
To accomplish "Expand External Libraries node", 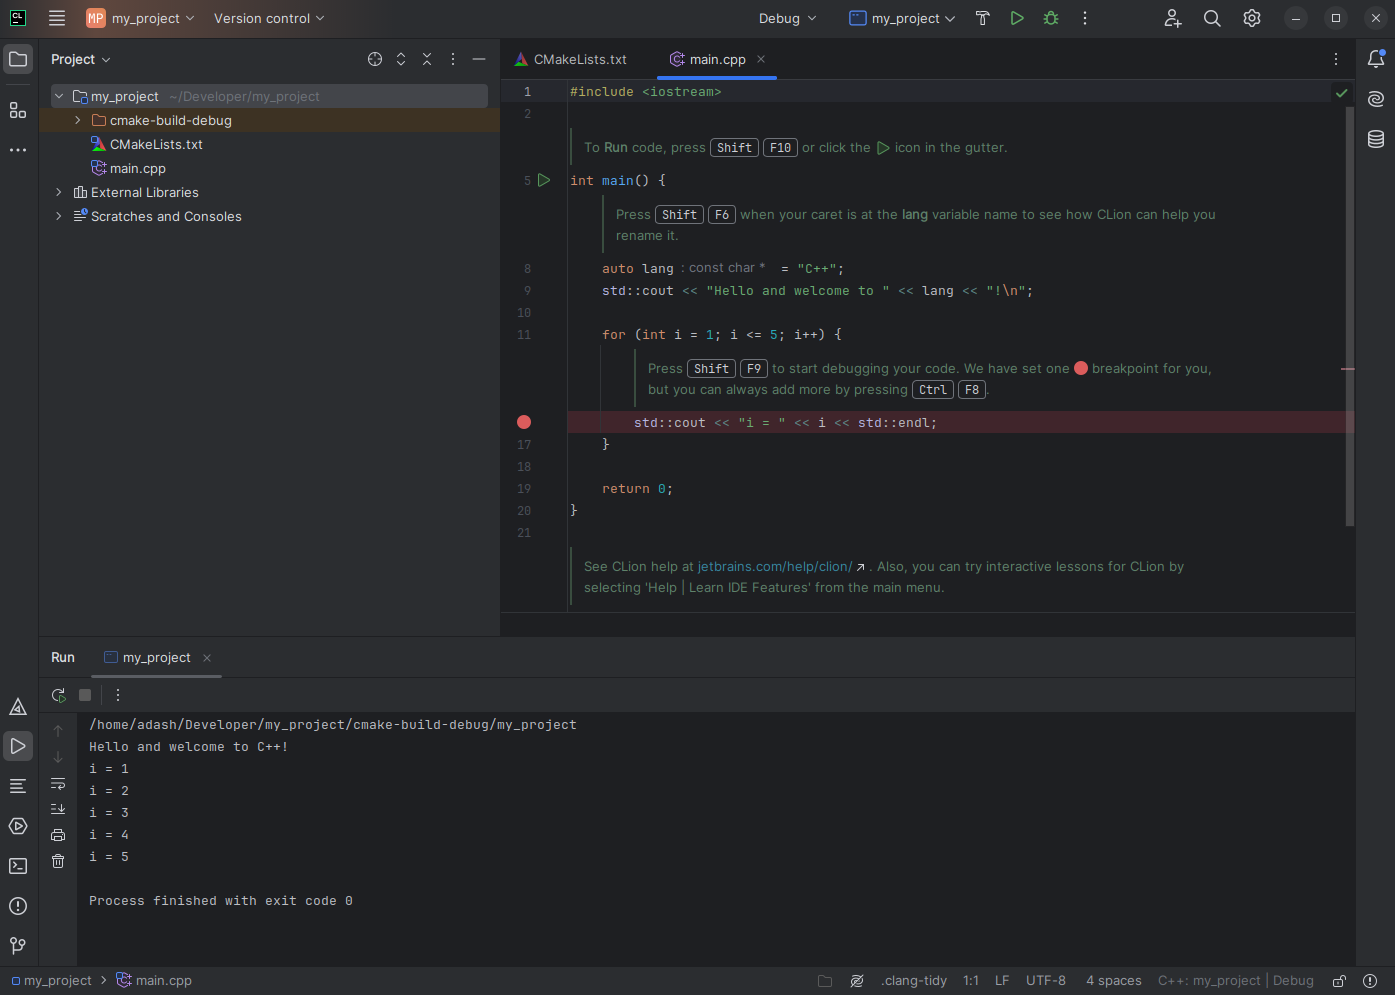I will point(59,192).
